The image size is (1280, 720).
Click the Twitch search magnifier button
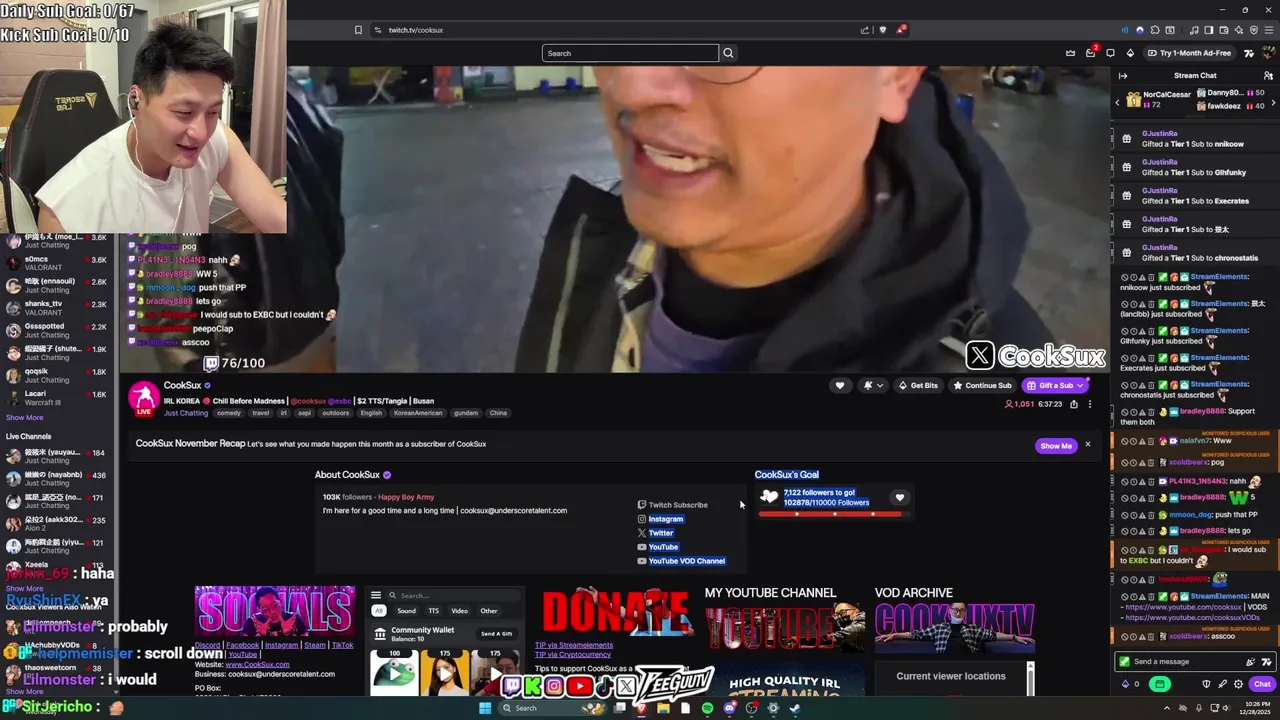point(728,53)
